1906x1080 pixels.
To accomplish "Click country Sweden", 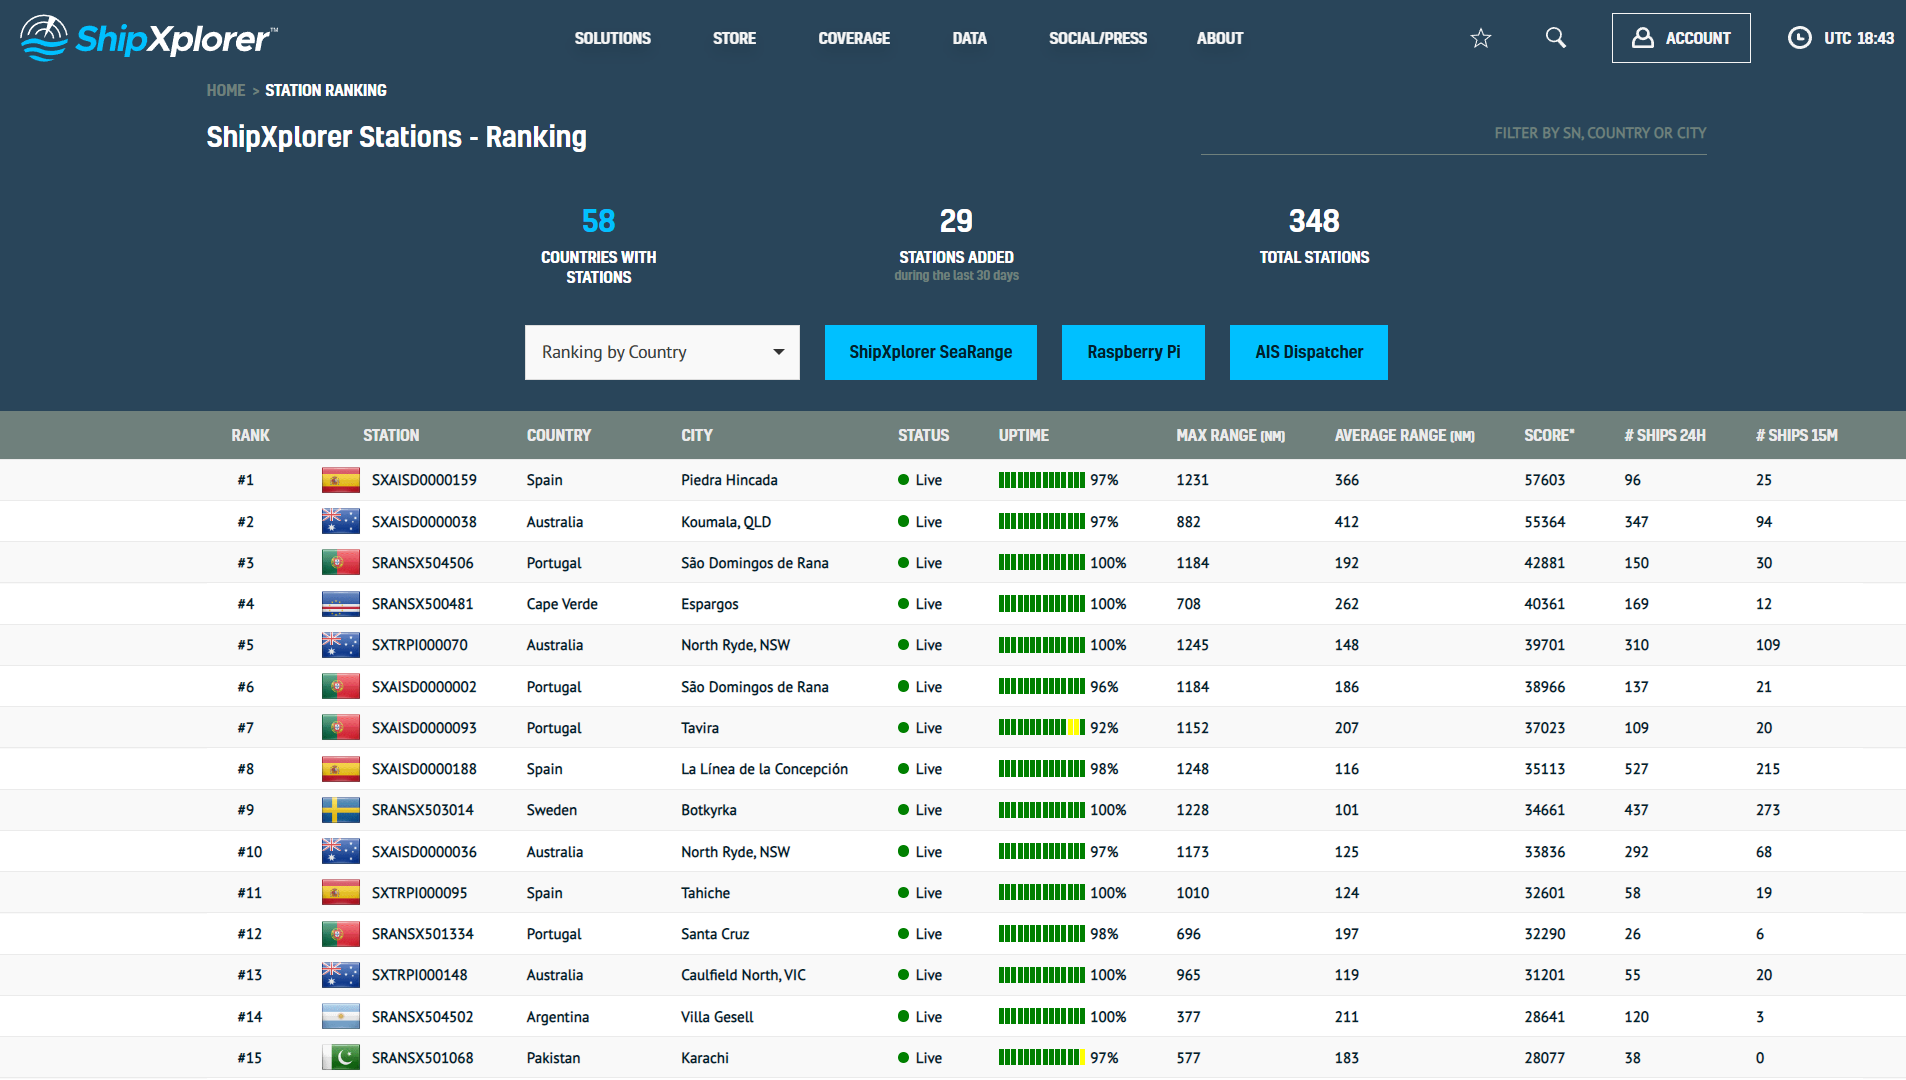I will click(x=552, y=810).
